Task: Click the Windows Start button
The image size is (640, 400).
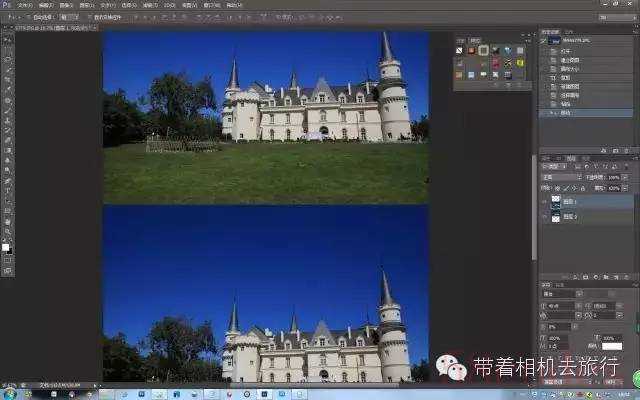Action: 10,395
